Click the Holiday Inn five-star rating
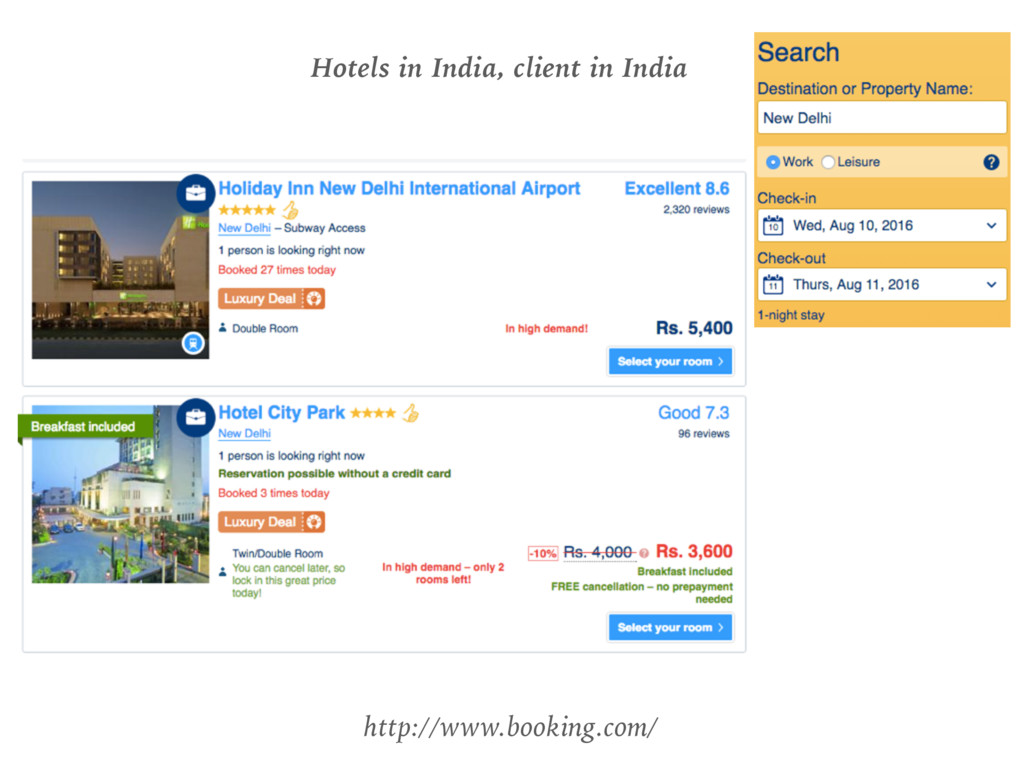The height and width of the screenshot is (768, 1024). pyautogui.click(x=247, y=210)
